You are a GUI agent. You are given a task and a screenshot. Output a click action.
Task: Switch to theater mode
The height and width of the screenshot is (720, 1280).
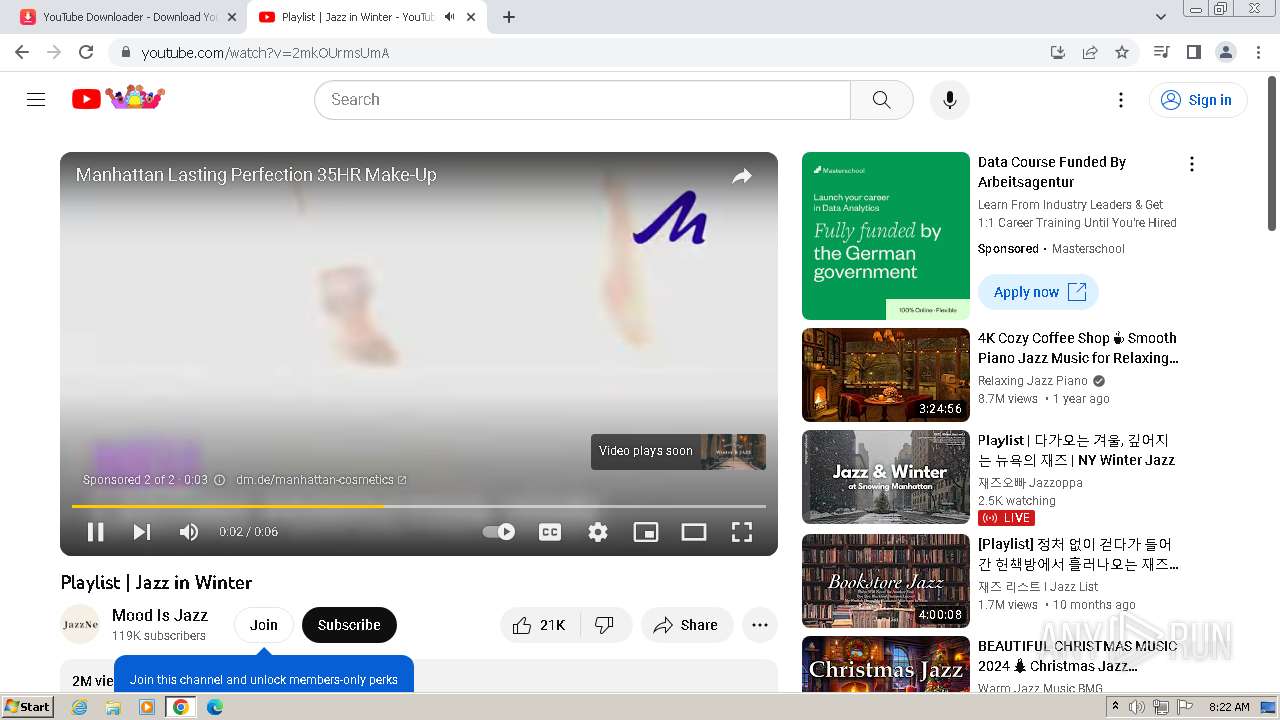694,532
